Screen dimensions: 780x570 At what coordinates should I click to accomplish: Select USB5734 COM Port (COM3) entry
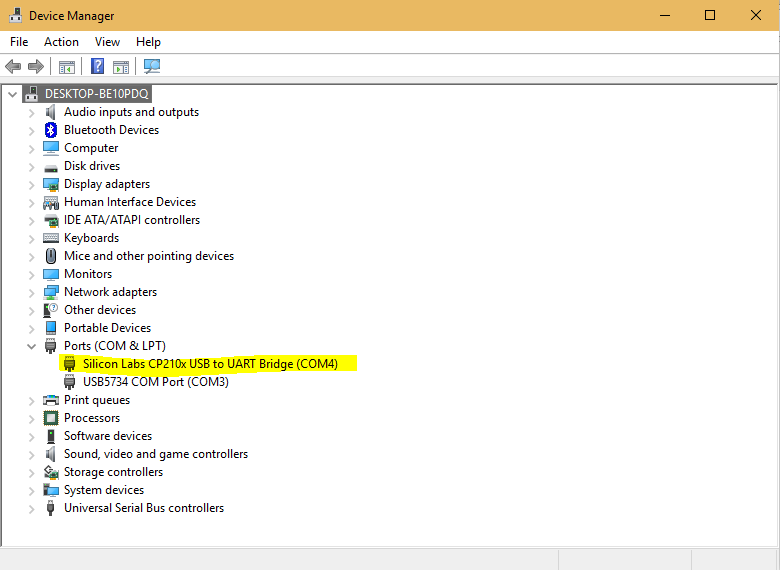pos(156,381)
